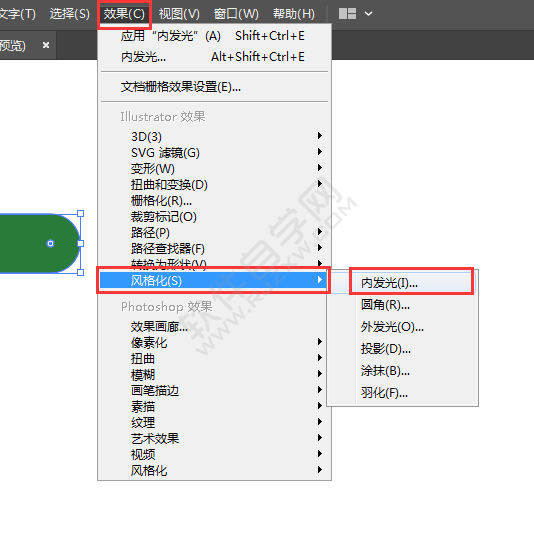The width and height of the screenshot is (534, 533).
Task: Select highlighted 风格化(S) menu item
Action: (x=213, y=281)
